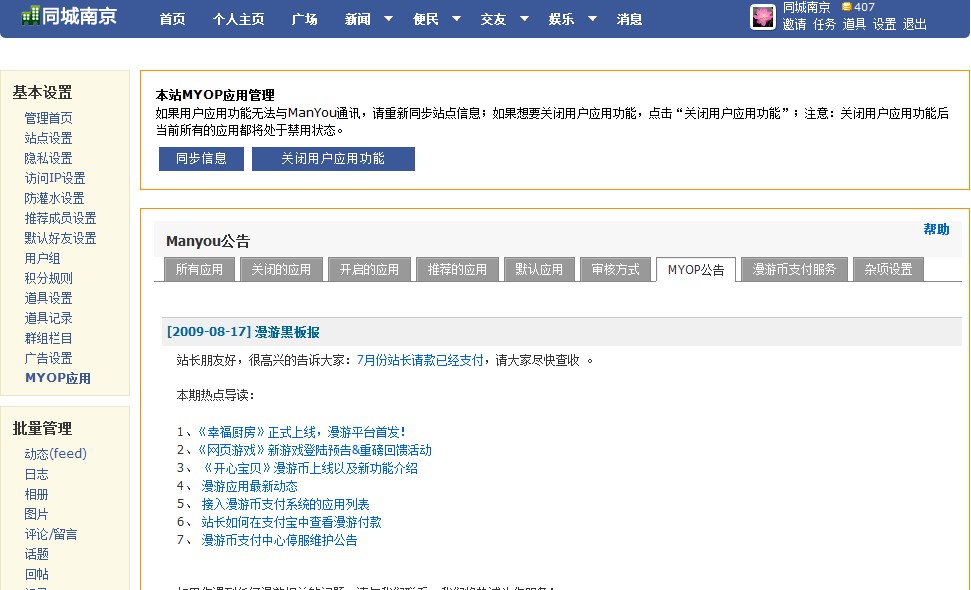Open 站点设置 in the sidebar
This screenshot has height=590, width=971.
pos(48,138)
